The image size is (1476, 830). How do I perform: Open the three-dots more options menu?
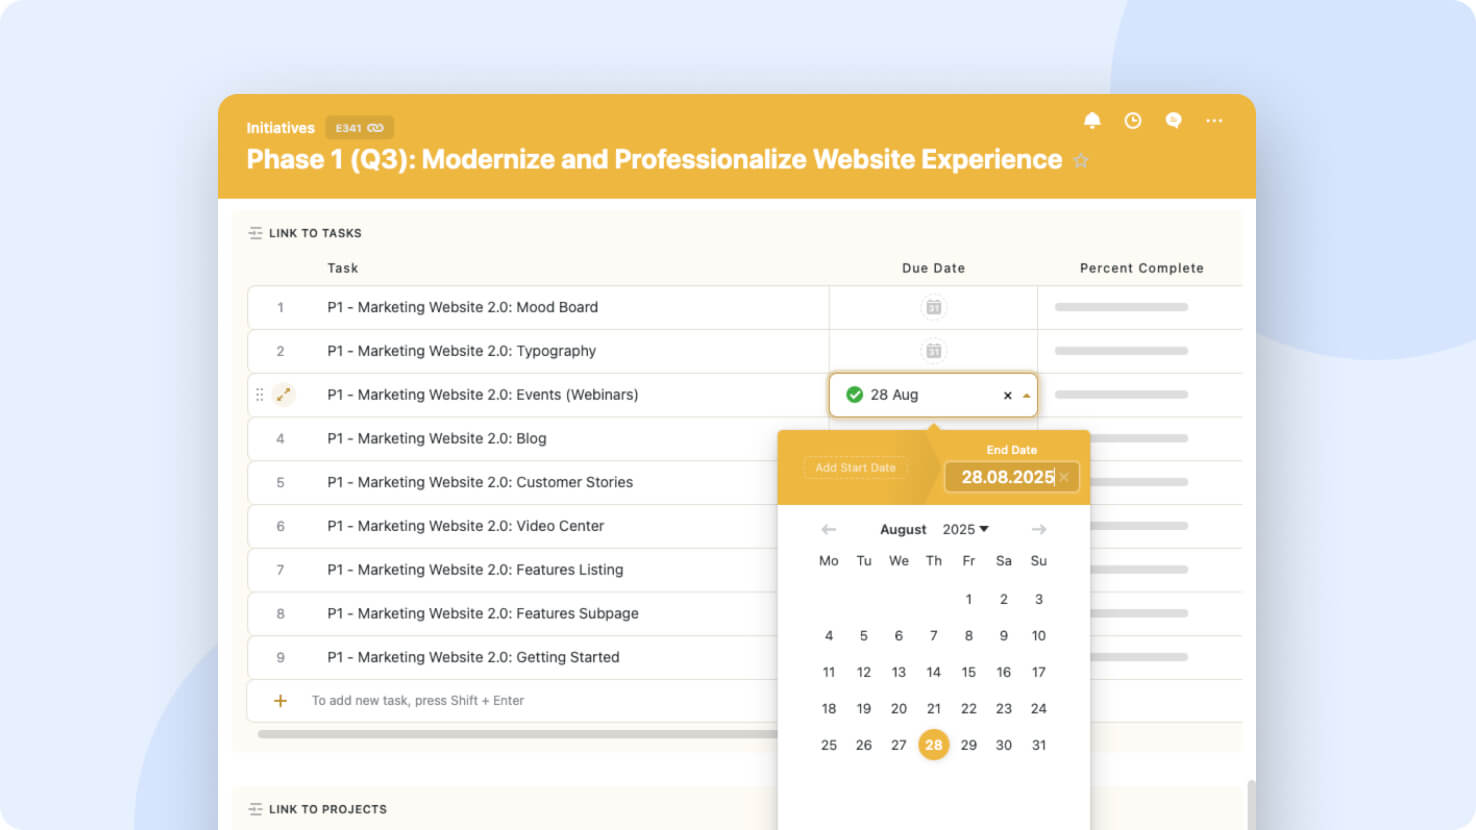pos(1214,120)
